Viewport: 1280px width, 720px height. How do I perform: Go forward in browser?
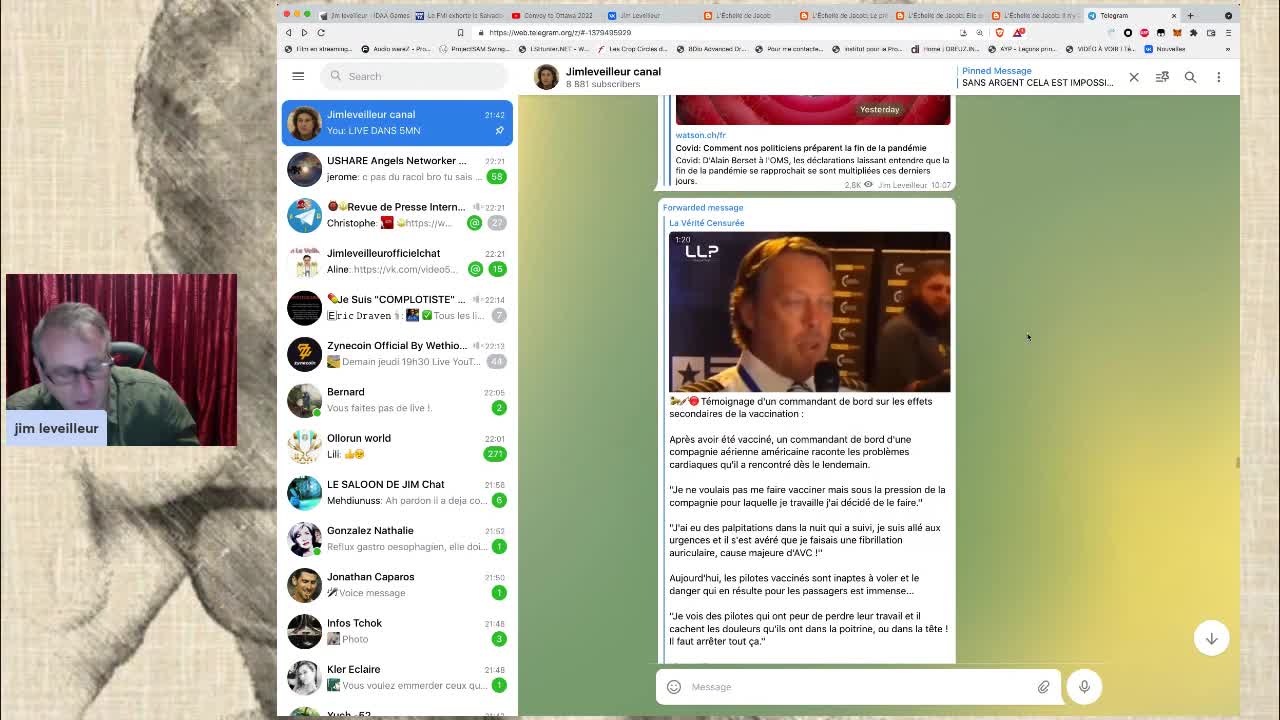tap(304, 32)
